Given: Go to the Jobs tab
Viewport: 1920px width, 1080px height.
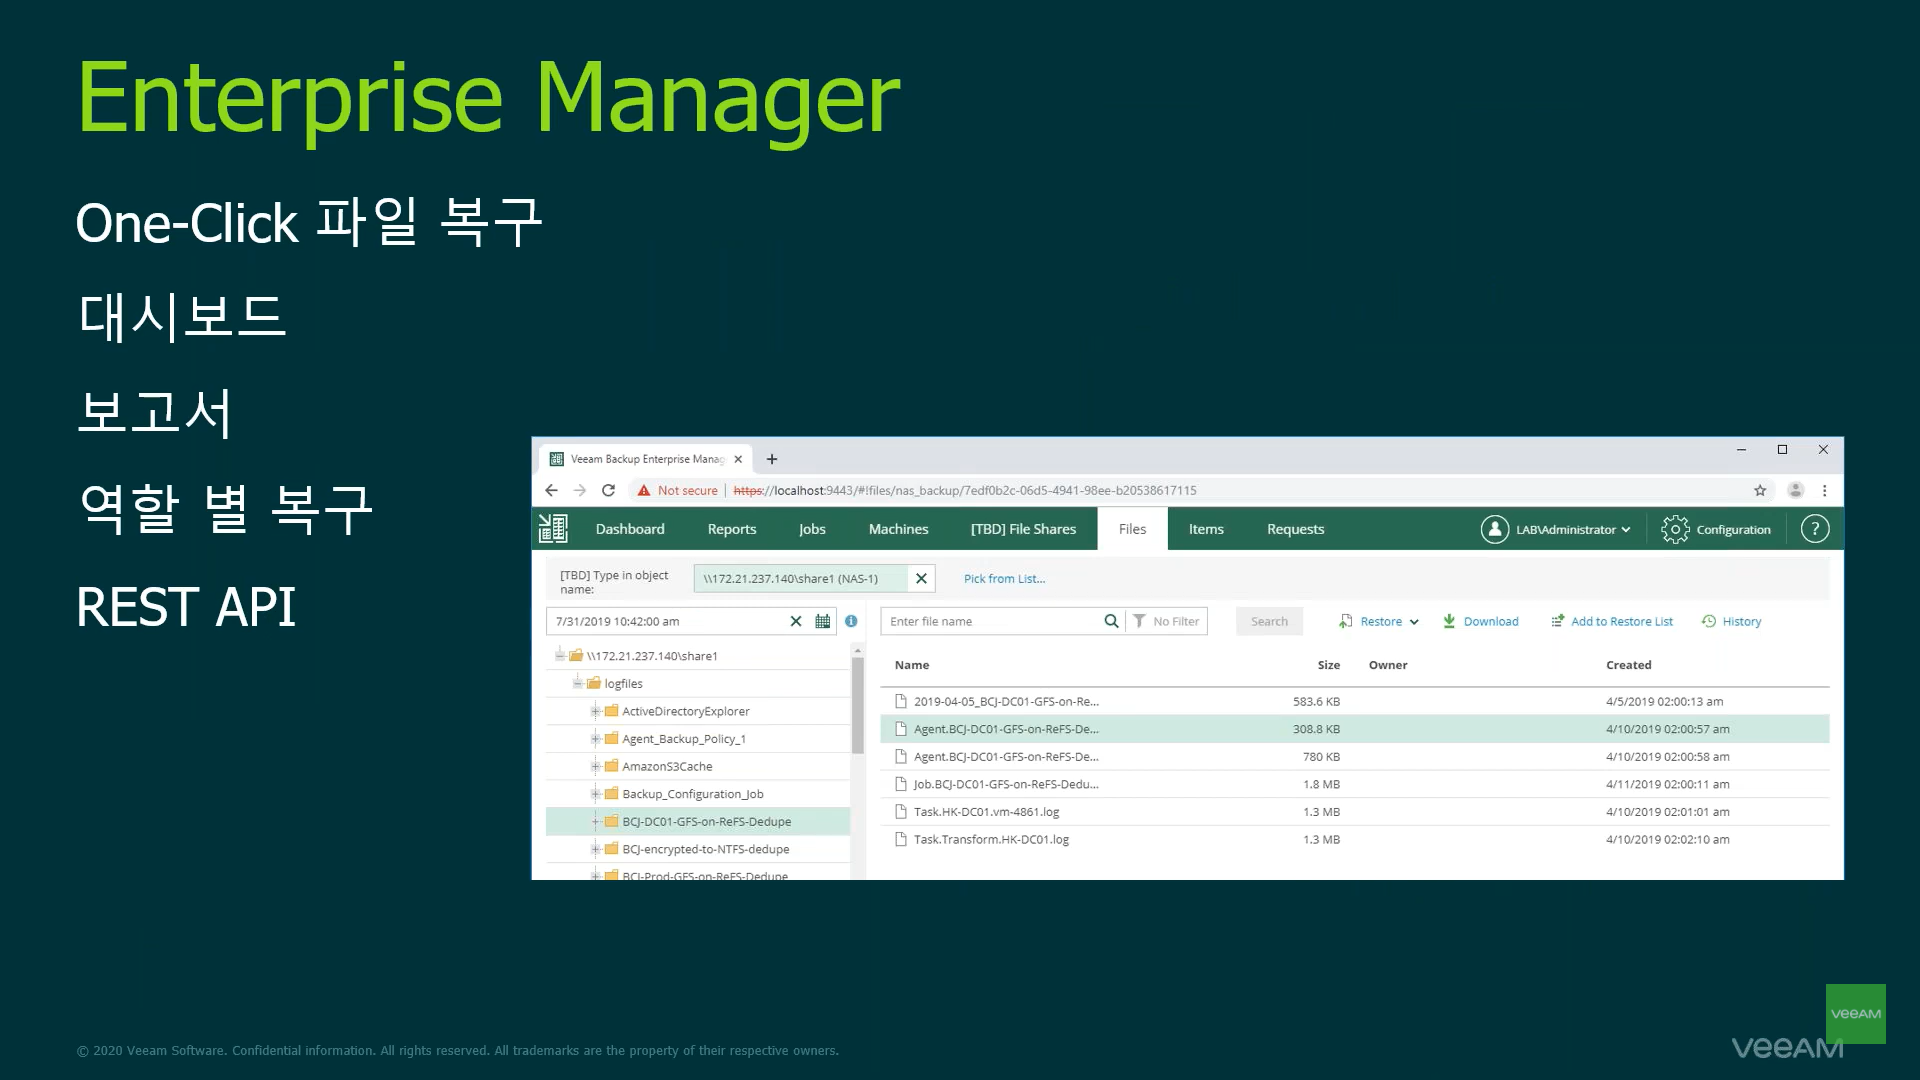Looking at the screenshot, I should click(x=812, y=529).
